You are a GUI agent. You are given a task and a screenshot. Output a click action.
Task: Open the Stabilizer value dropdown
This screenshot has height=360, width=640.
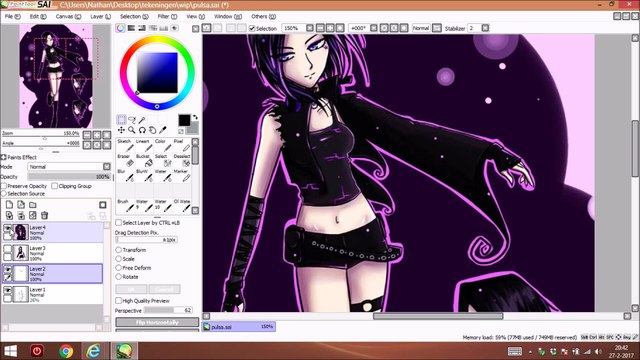tap(485, 28)
